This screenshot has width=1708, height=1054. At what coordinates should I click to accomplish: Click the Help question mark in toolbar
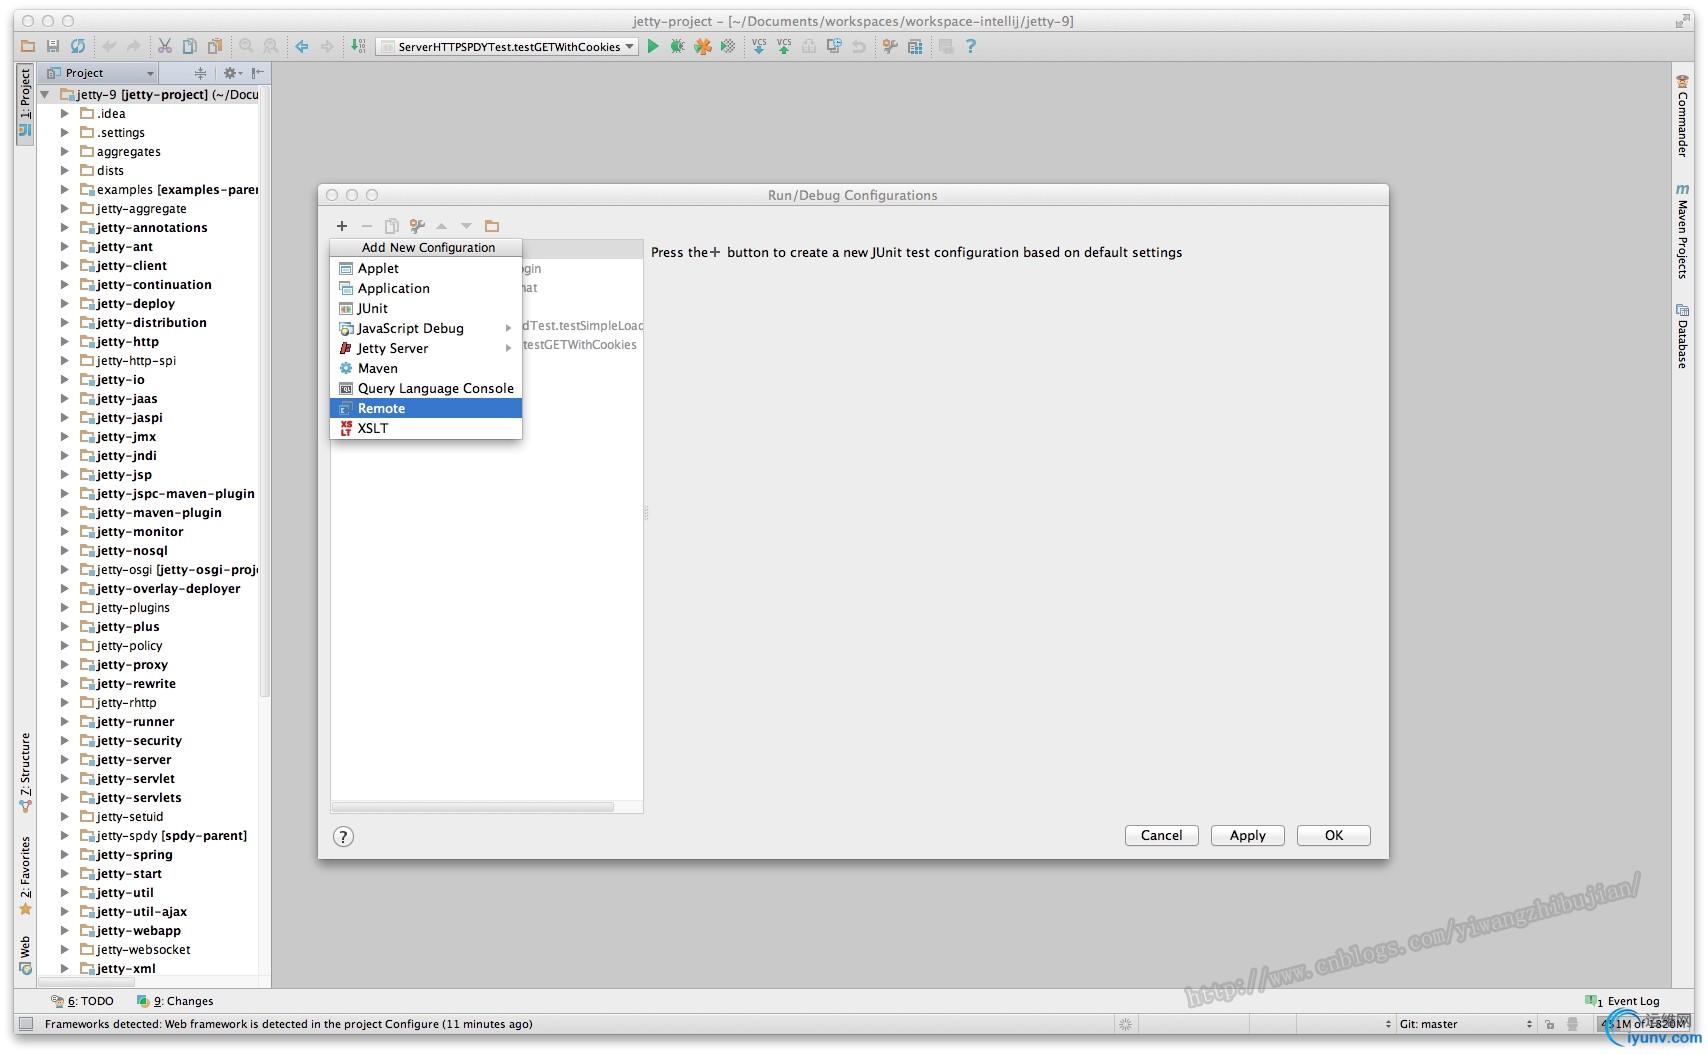970,46
